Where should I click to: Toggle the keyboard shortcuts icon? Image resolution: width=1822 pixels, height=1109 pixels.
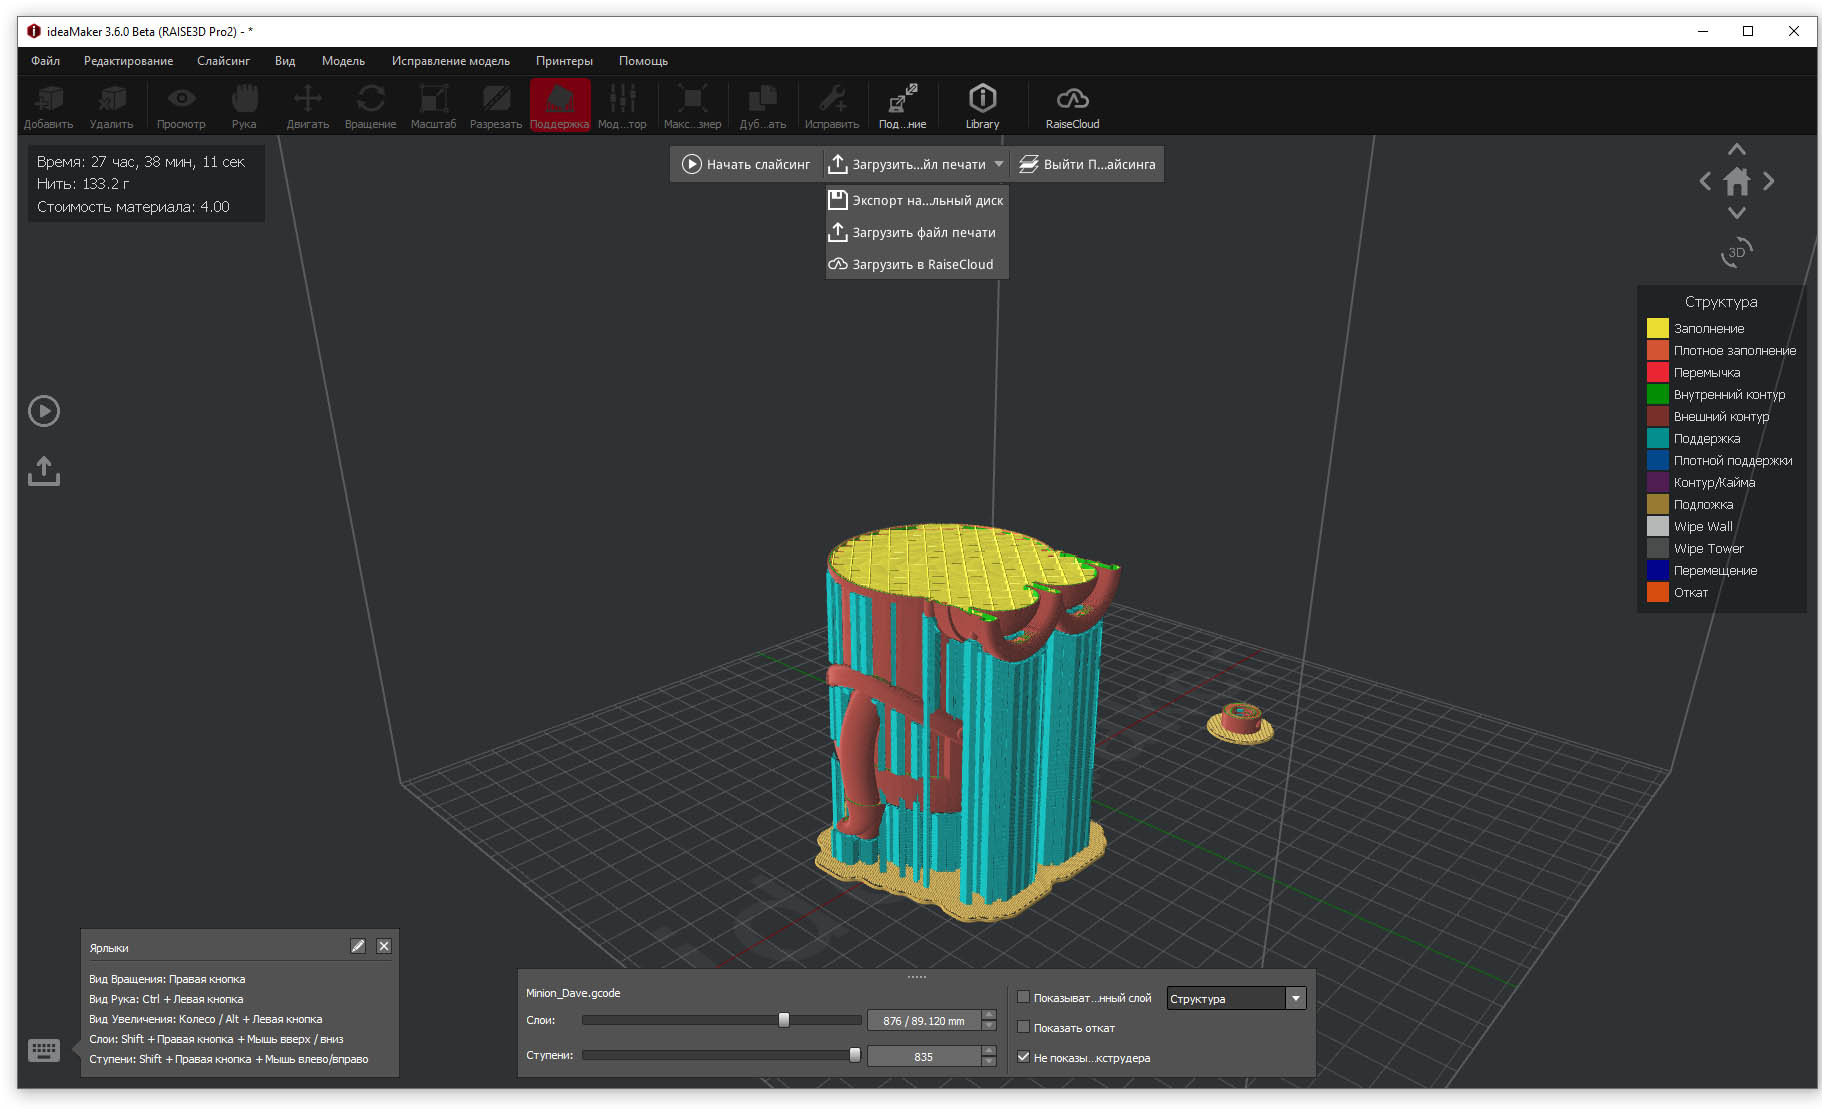[44, 1050]
